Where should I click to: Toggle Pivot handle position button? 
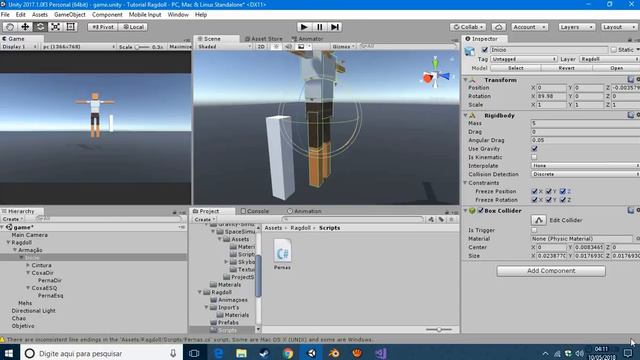tap(103, 27)
